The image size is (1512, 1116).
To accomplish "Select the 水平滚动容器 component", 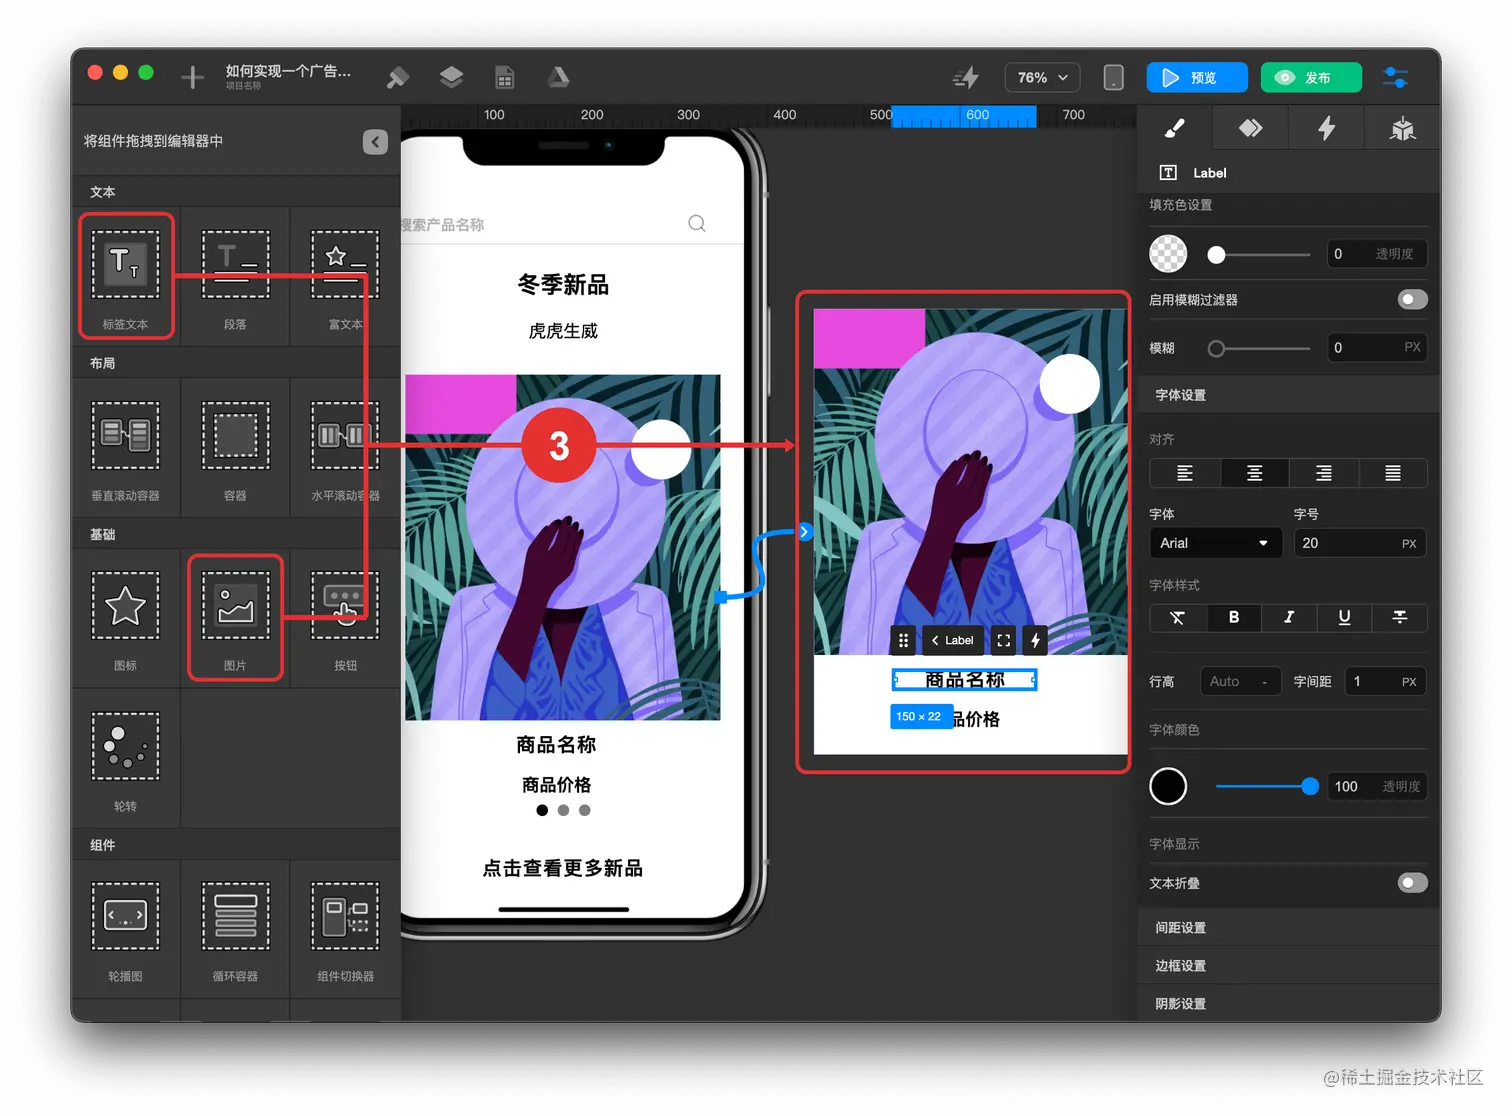I will [x=345, y=447].
